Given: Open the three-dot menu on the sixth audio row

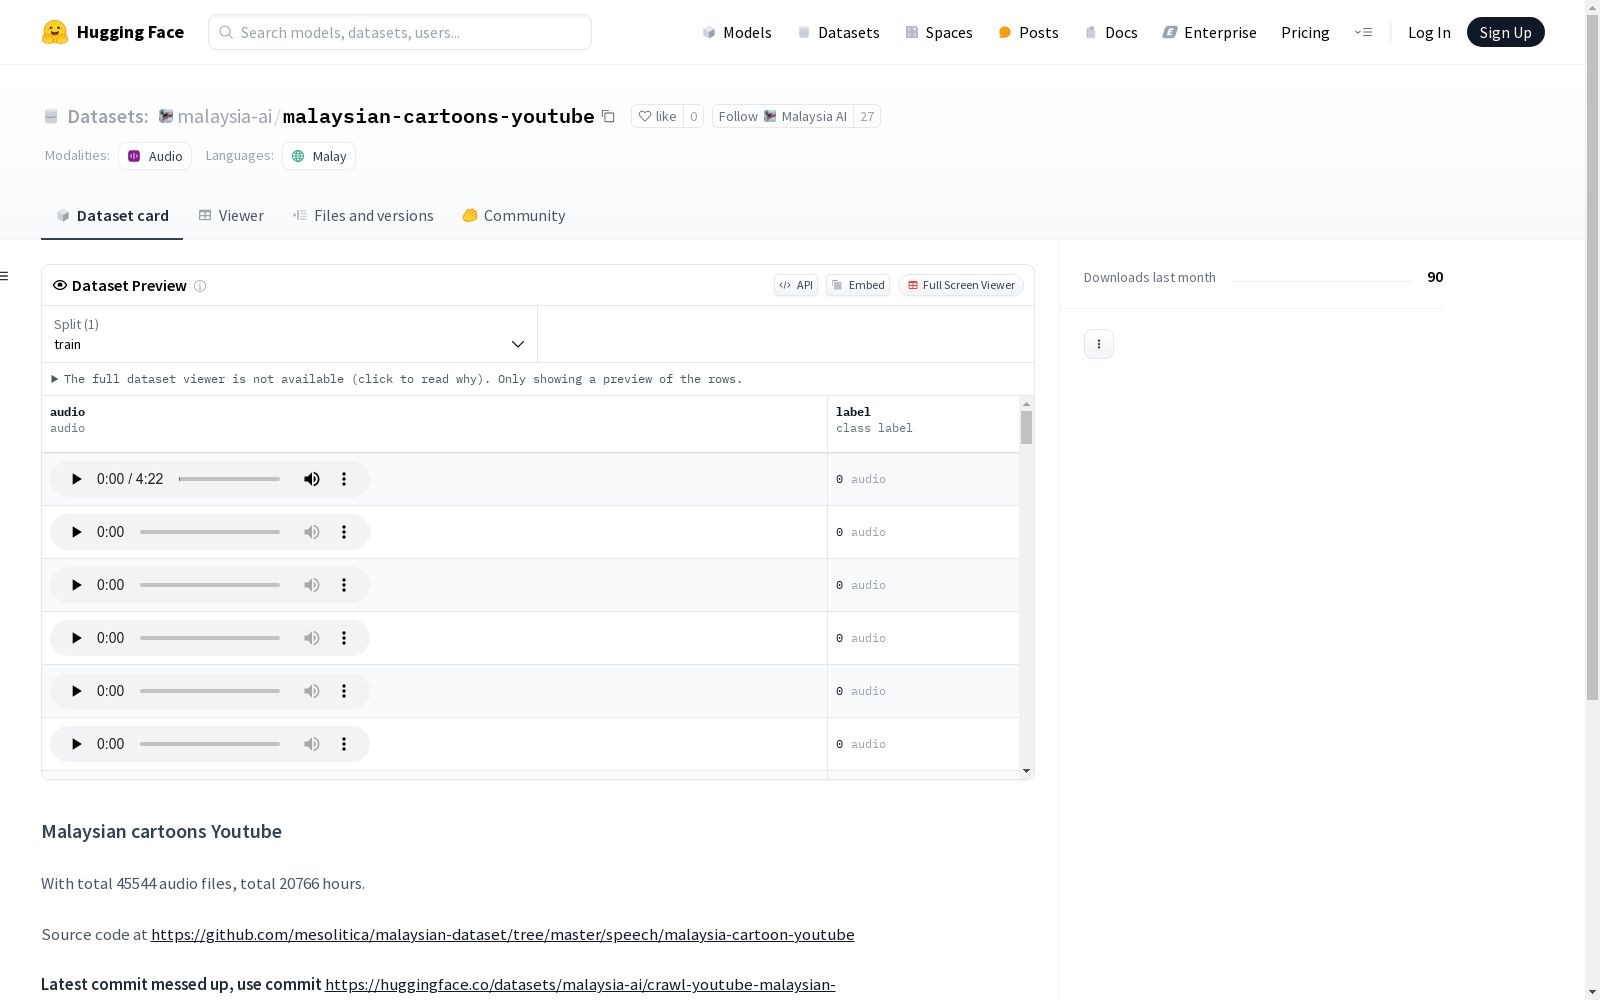Looking at the screenshot, I should (344, 744).
